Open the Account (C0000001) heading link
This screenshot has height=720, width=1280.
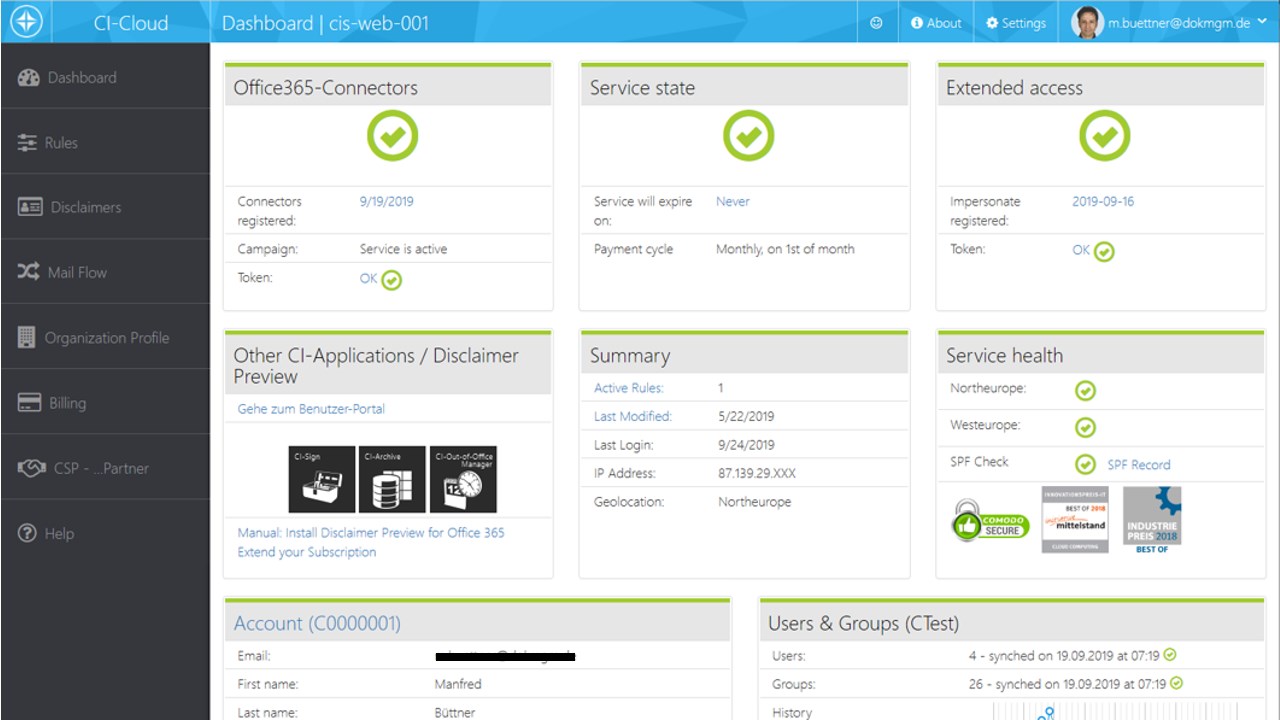pyautogui.click(x=317, y=624)
